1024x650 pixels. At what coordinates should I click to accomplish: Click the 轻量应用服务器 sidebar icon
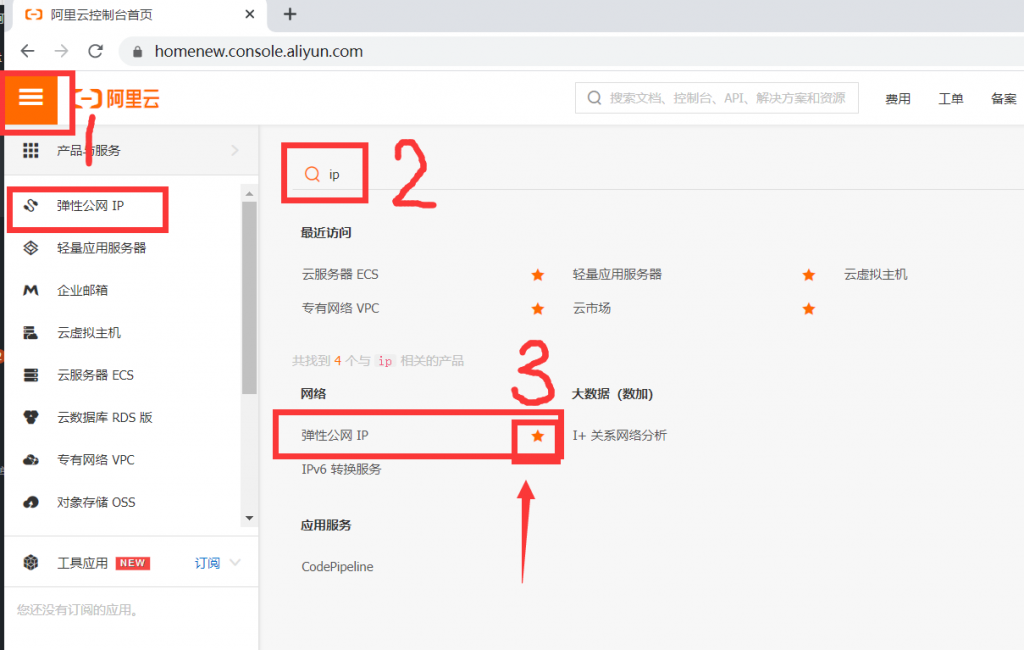pos(31,248)
